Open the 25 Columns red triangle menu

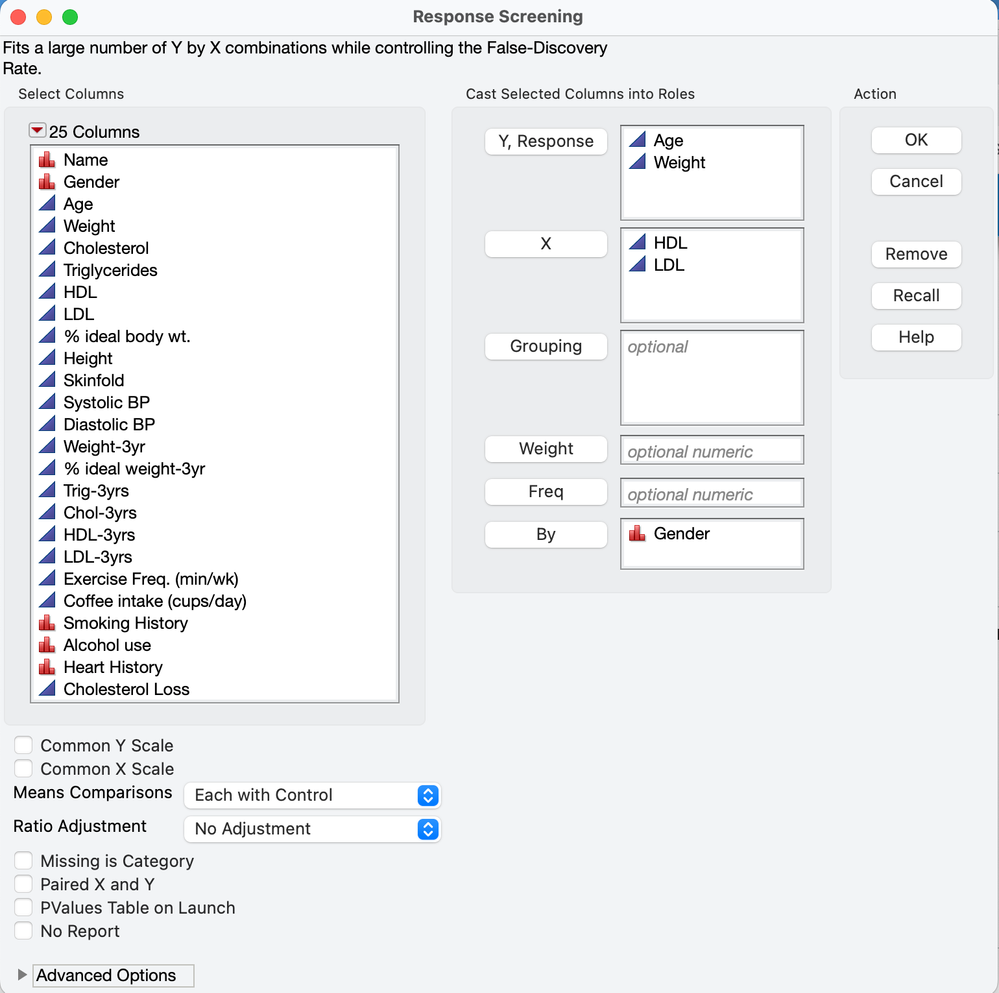(x=38, y=131)
